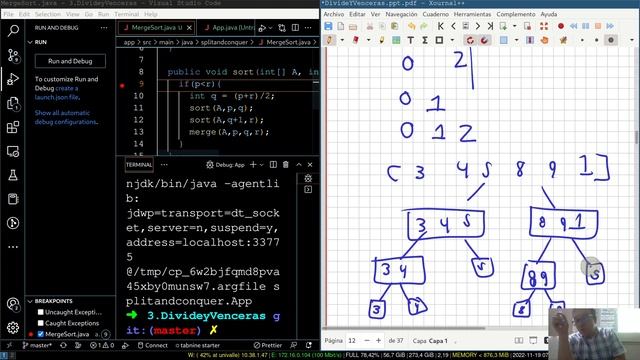
Task: Go to next page in Xournal++
Action: click(478, 26)
